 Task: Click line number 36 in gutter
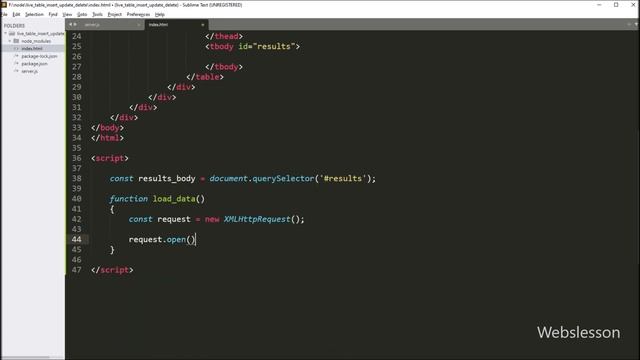77,158
